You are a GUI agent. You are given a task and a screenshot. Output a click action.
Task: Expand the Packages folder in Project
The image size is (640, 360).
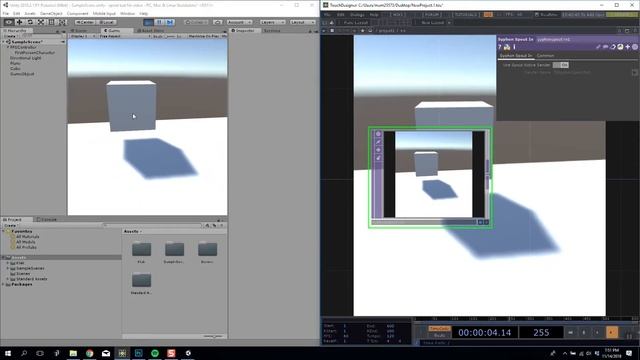(x=3, y=284)
